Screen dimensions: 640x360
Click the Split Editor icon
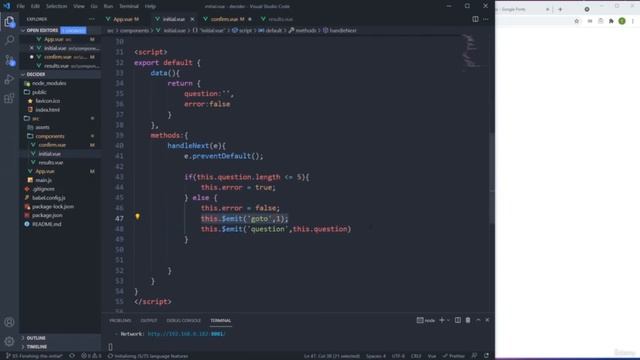point(475,19)
